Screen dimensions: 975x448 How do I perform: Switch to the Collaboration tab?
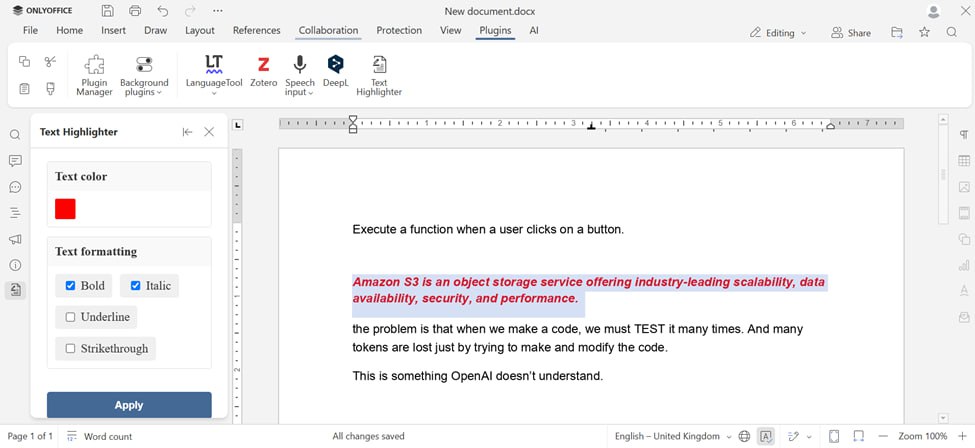pos(328,30)
